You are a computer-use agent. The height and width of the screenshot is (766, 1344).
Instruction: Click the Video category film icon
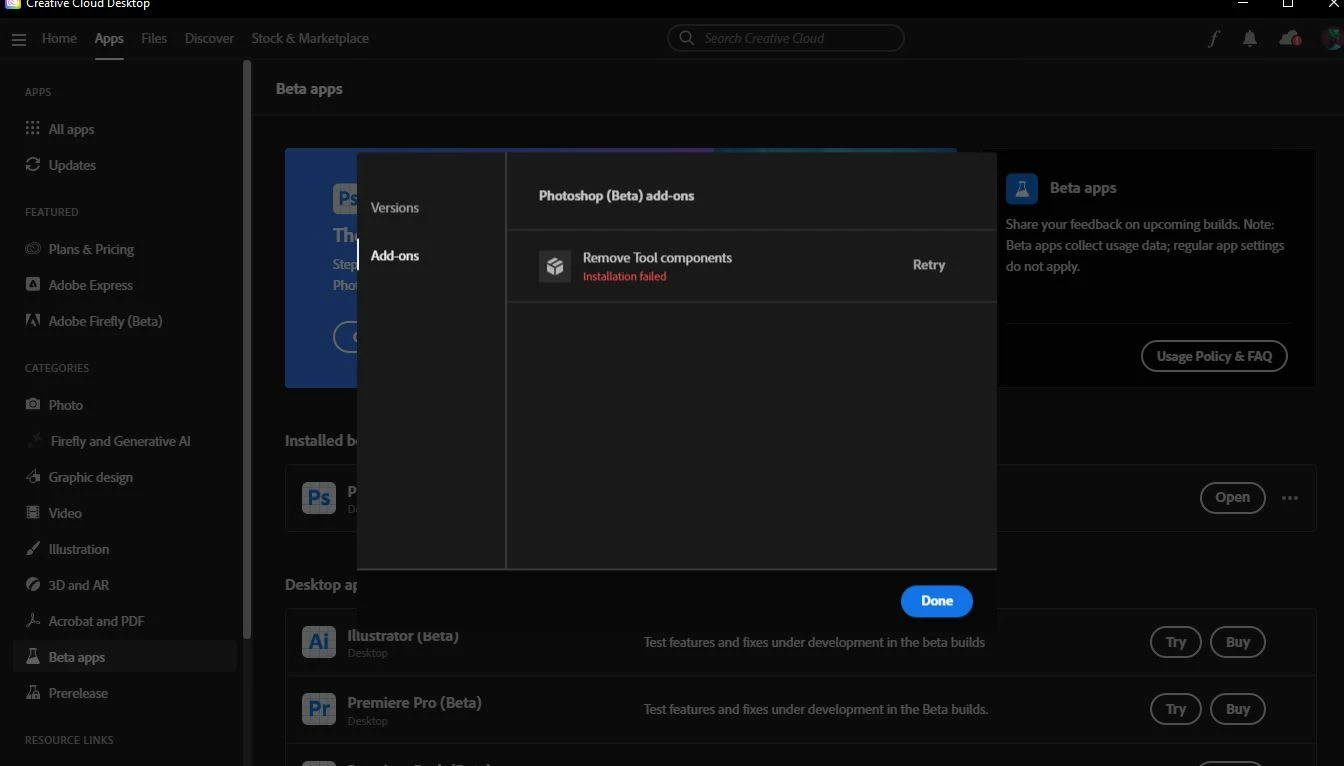click(x=33, y=513)
